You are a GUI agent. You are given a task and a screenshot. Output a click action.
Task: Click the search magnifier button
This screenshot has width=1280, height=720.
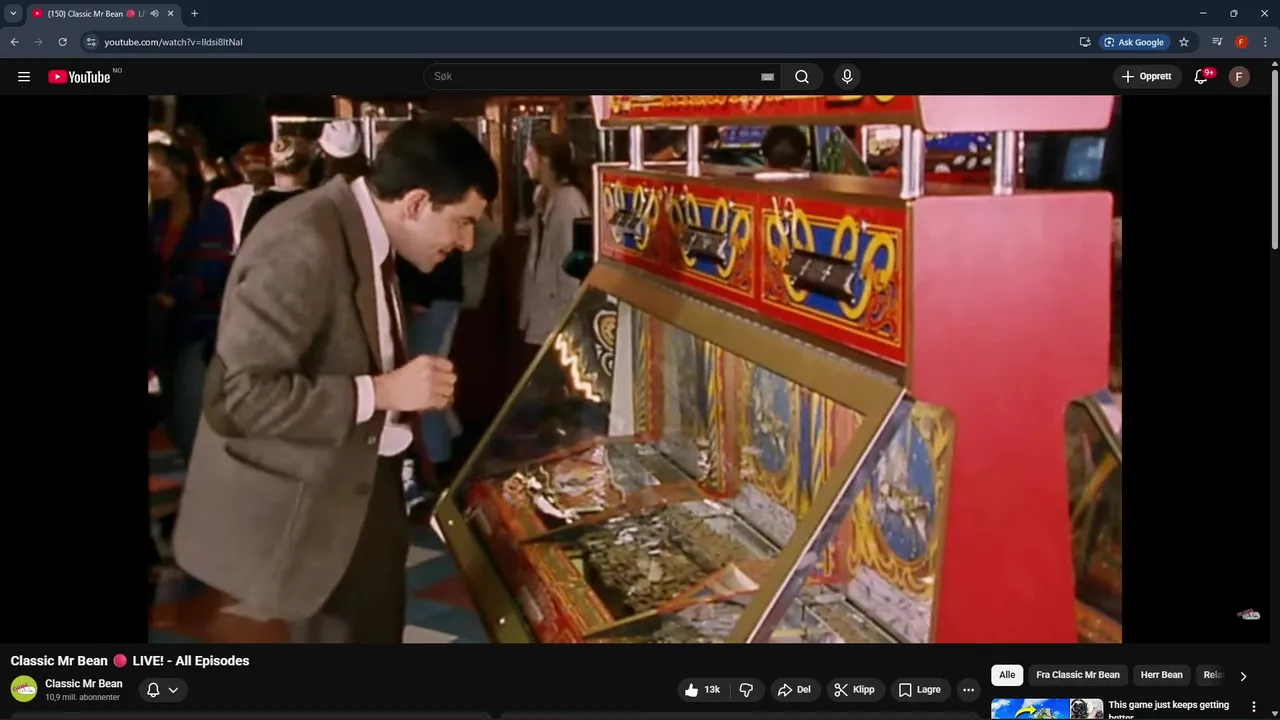click(x=802, y=77)
